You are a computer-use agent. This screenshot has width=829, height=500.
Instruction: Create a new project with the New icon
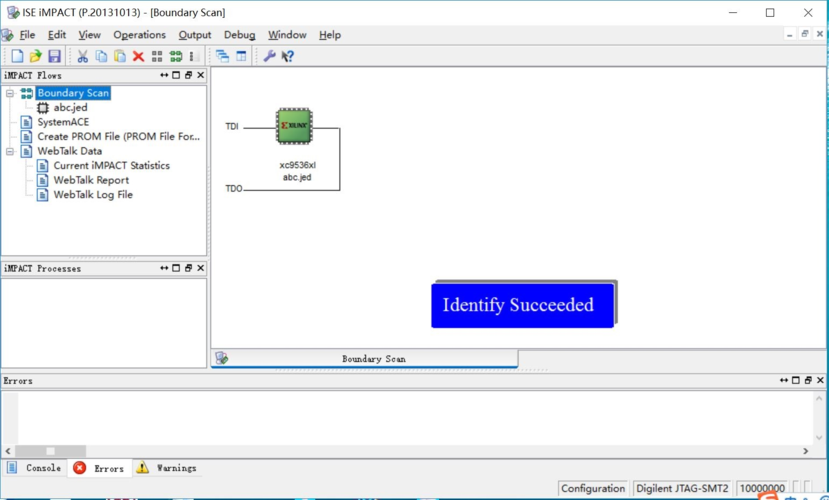pos(17,56)
